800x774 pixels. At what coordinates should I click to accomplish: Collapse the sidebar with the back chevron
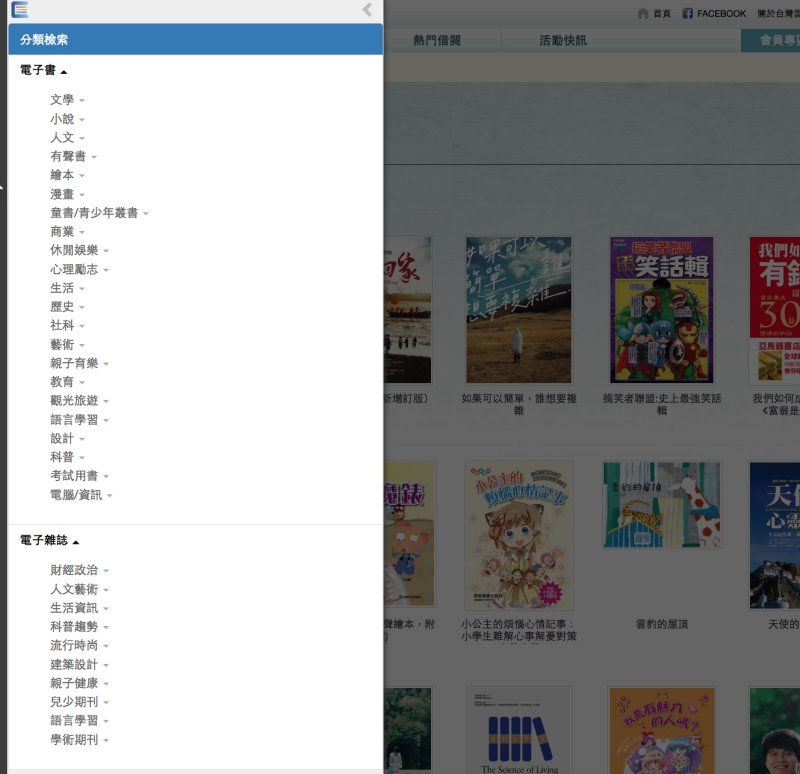pos(367,10)
